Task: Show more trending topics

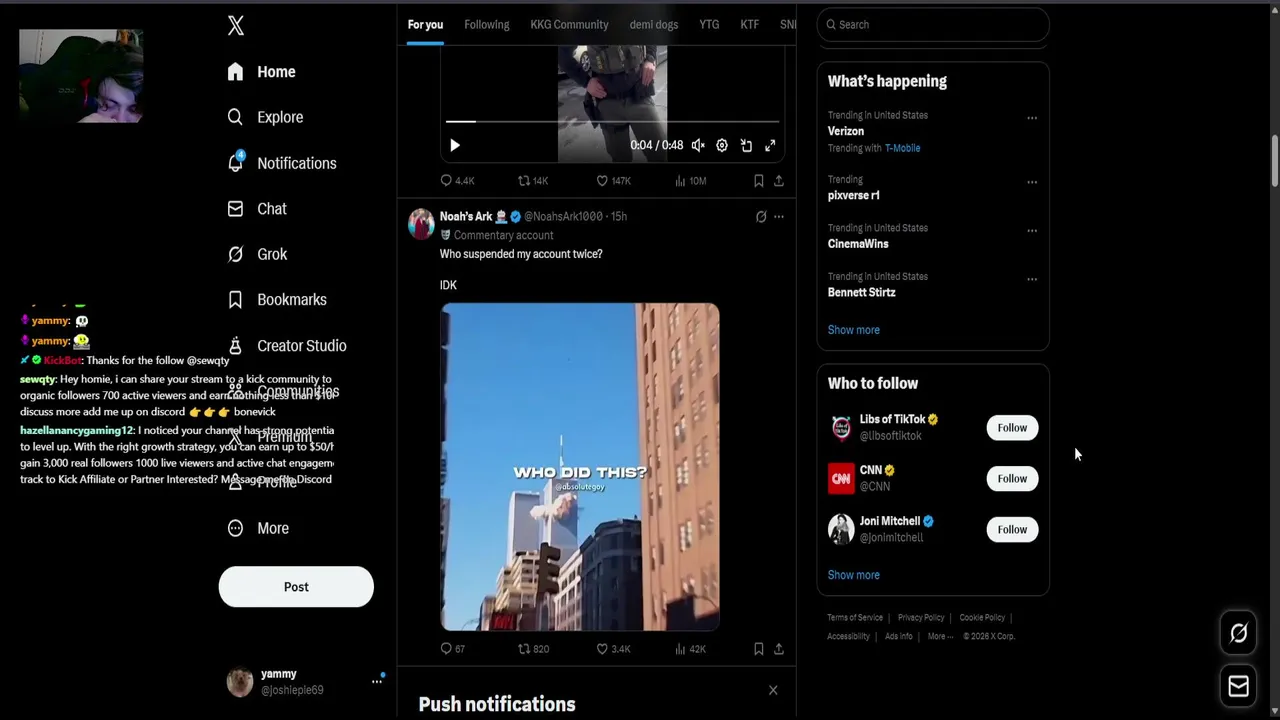Action: (x=854, y=330)
